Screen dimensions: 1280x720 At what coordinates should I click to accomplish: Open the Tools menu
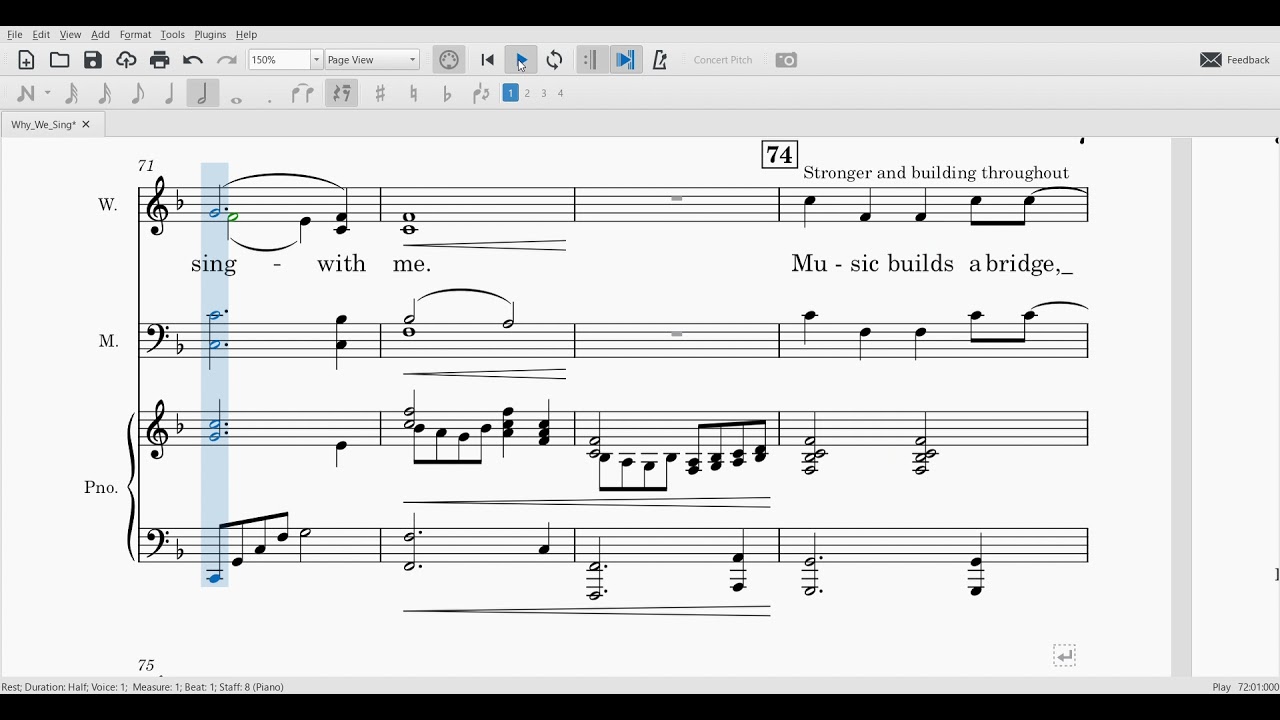(x=172, y=35)
